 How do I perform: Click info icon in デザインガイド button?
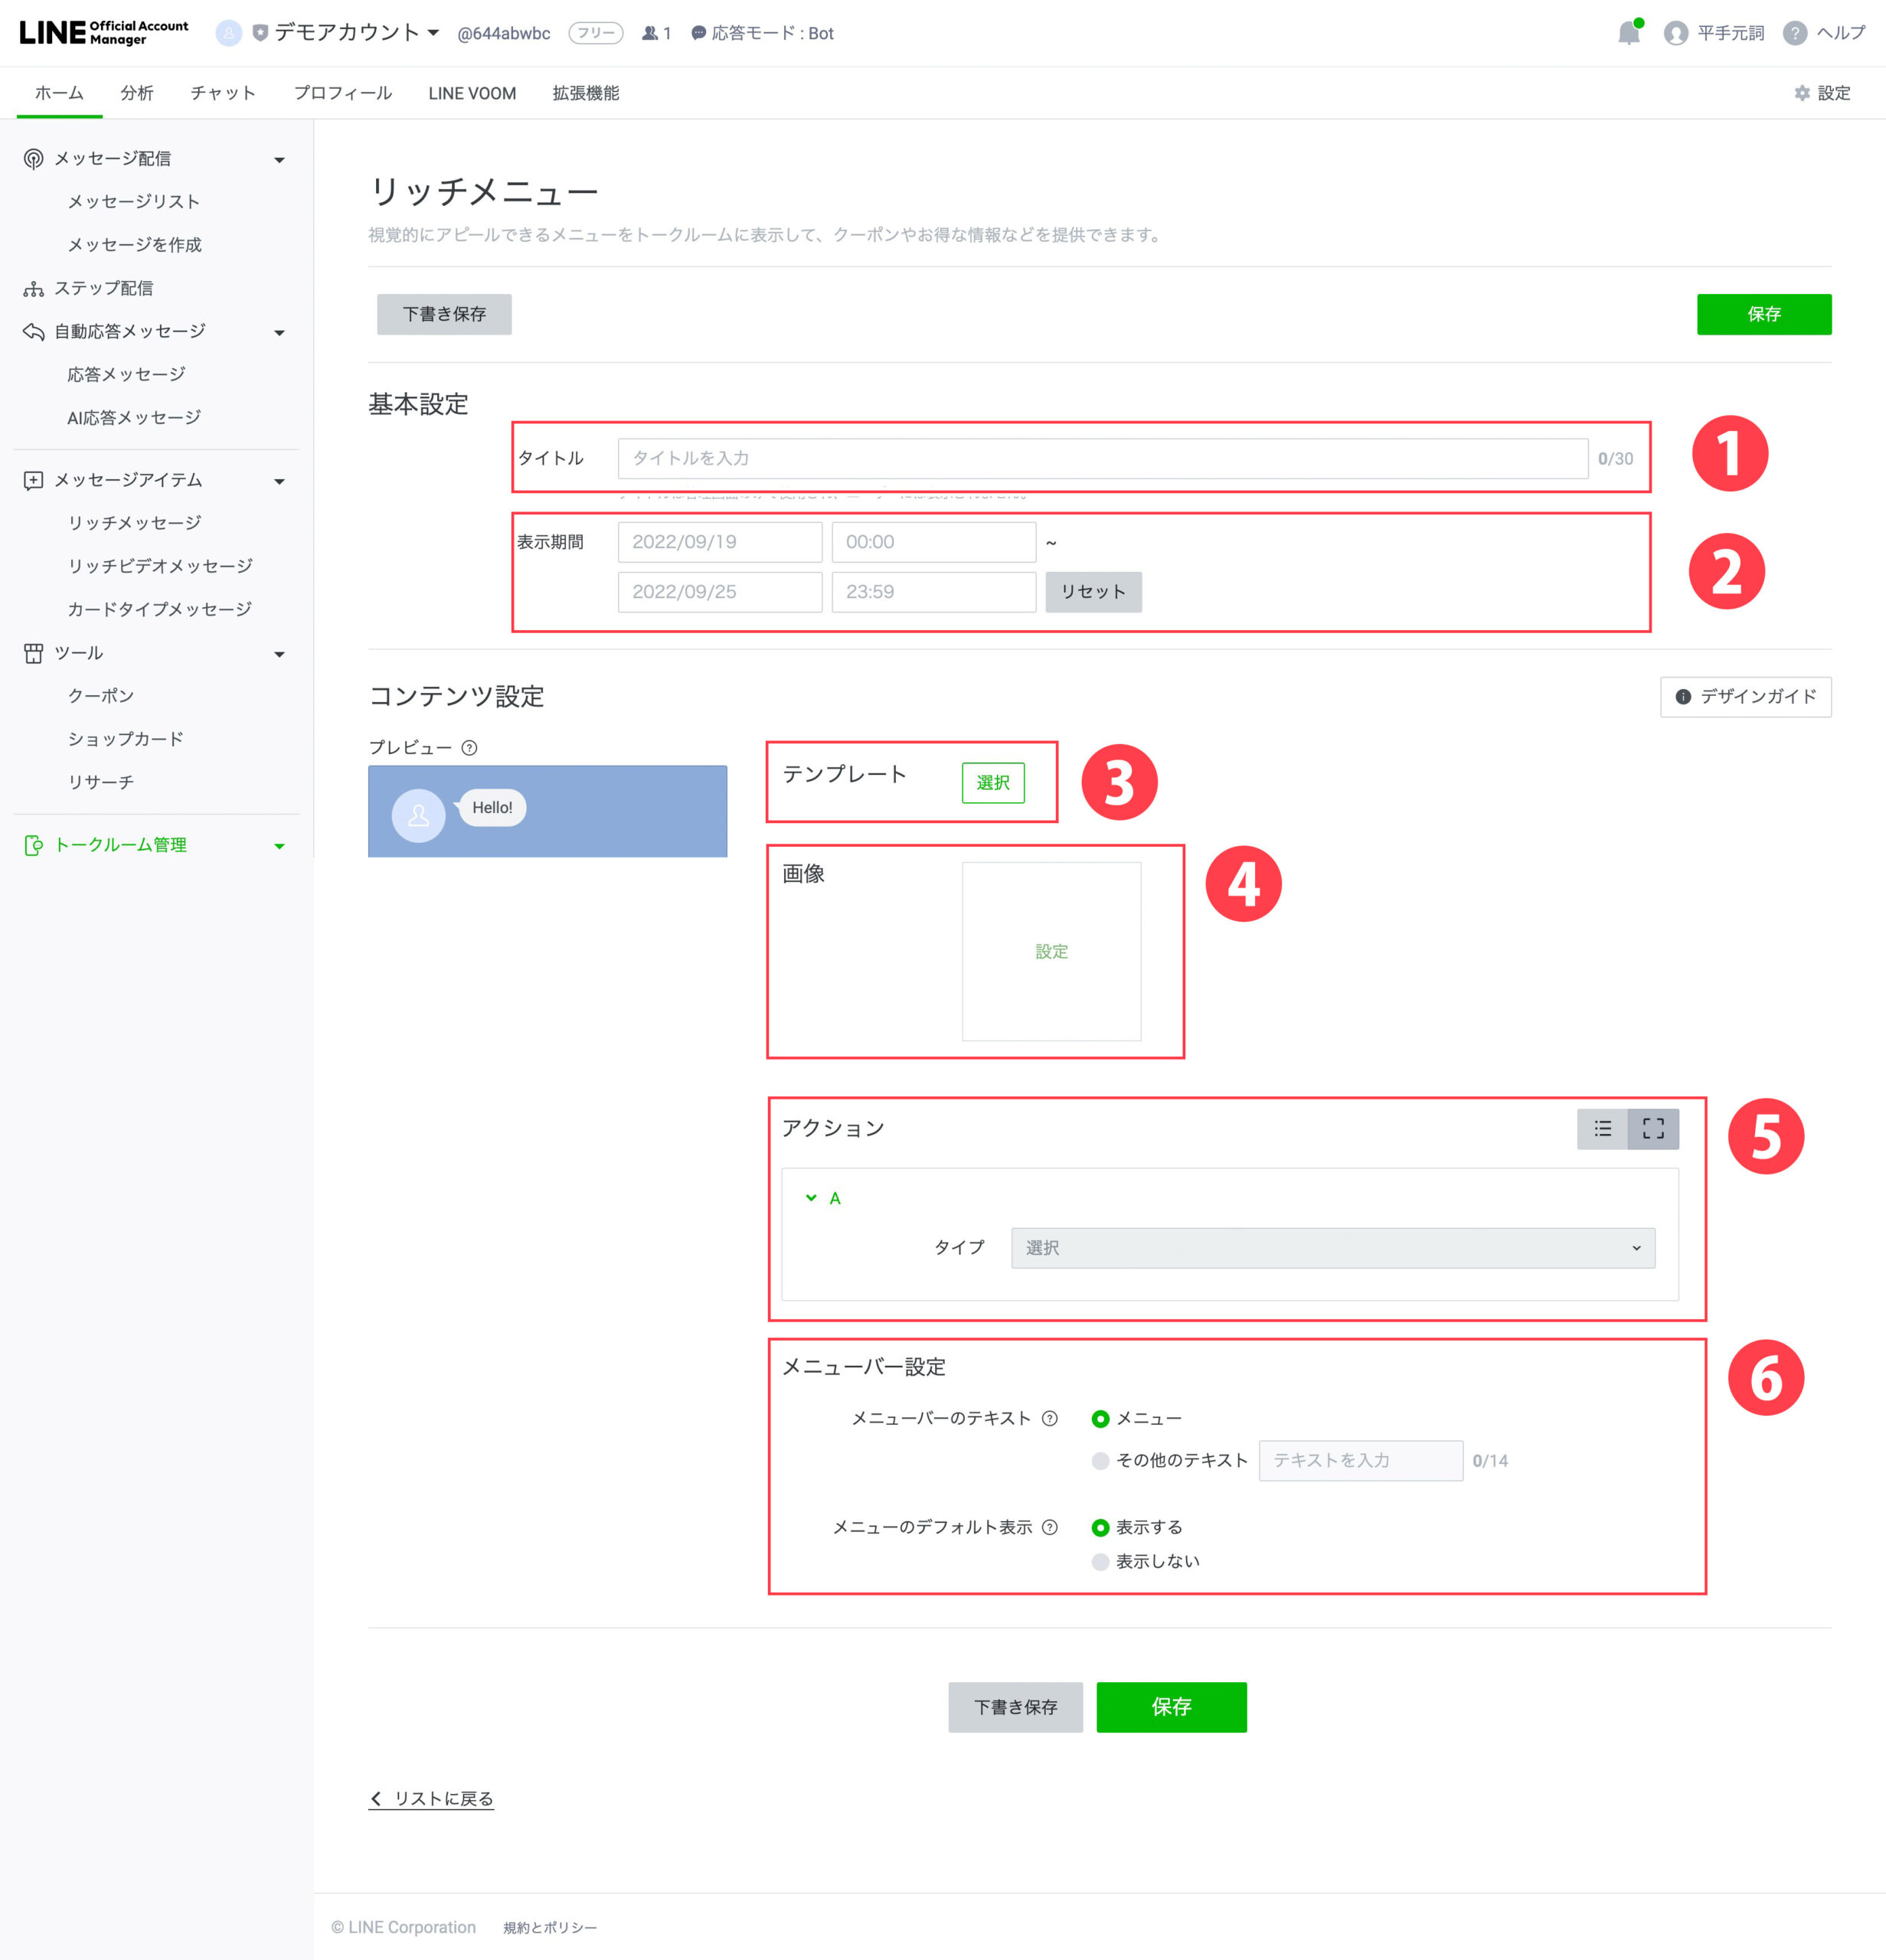coord(1683,697)
